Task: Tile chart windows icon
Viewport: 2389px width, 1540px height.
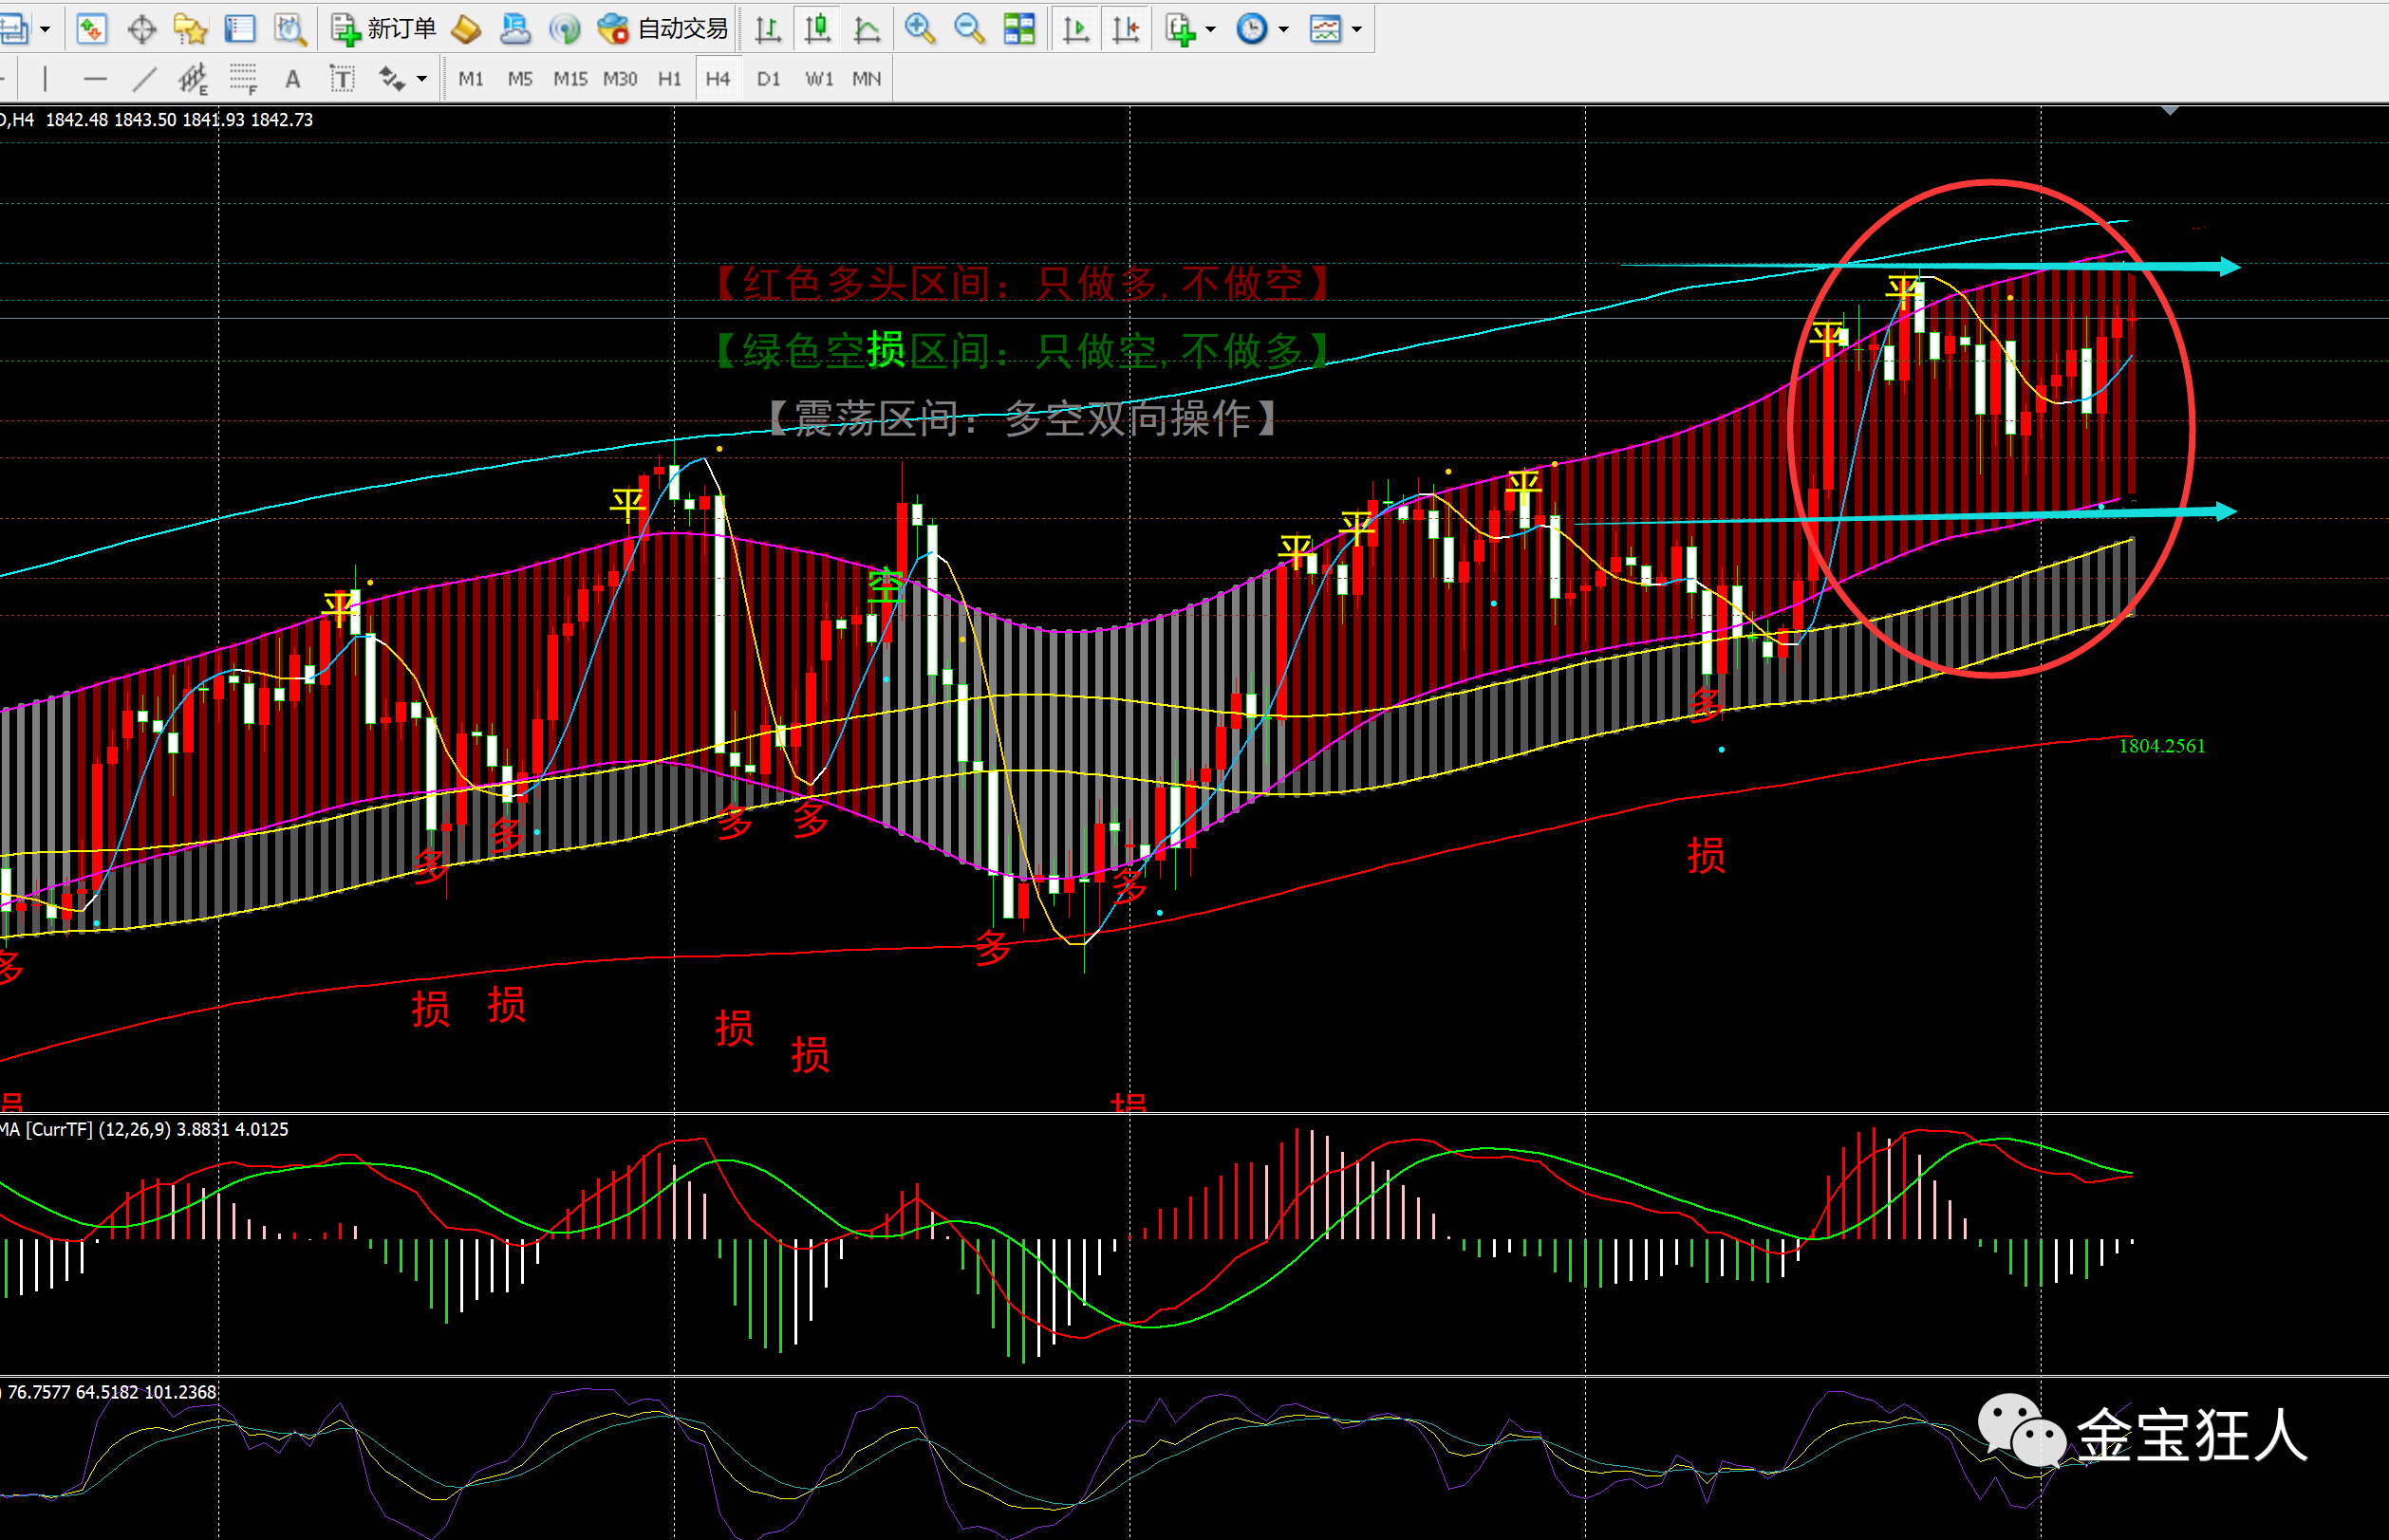Action: (1019, 29)
